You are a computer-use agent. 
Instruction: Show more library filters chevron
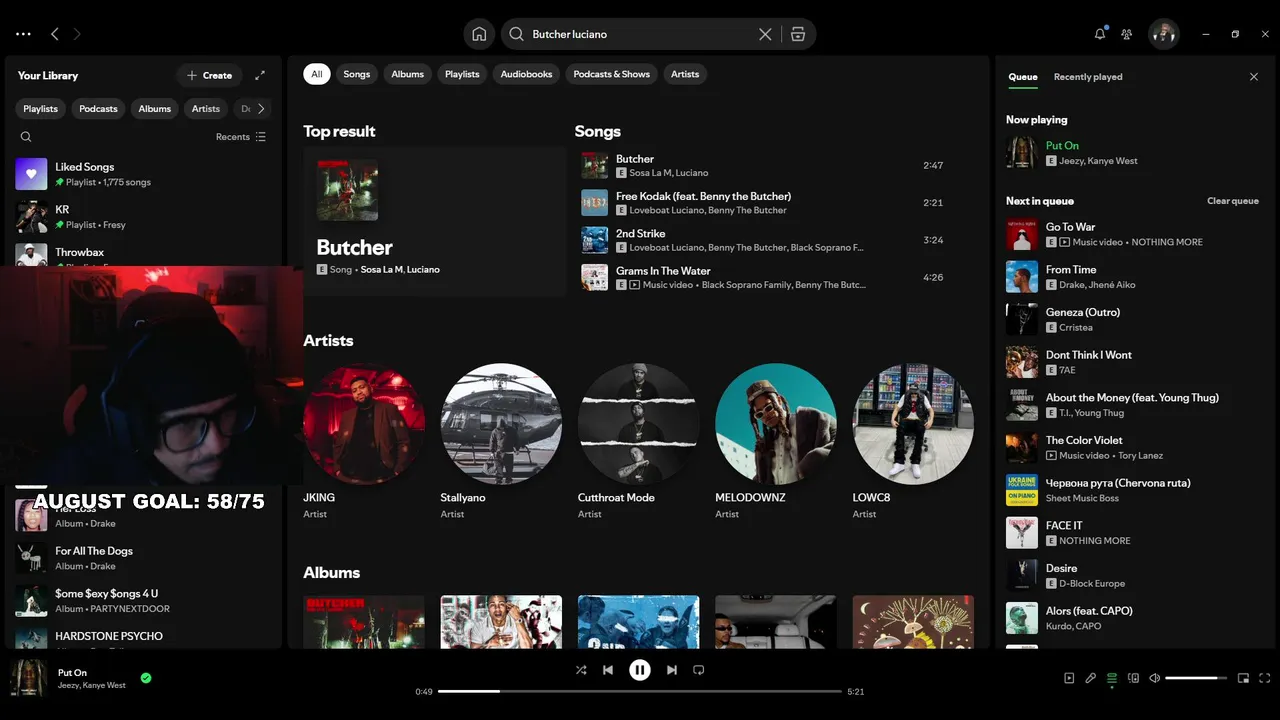pyautogui.click(x=261, y=109)
